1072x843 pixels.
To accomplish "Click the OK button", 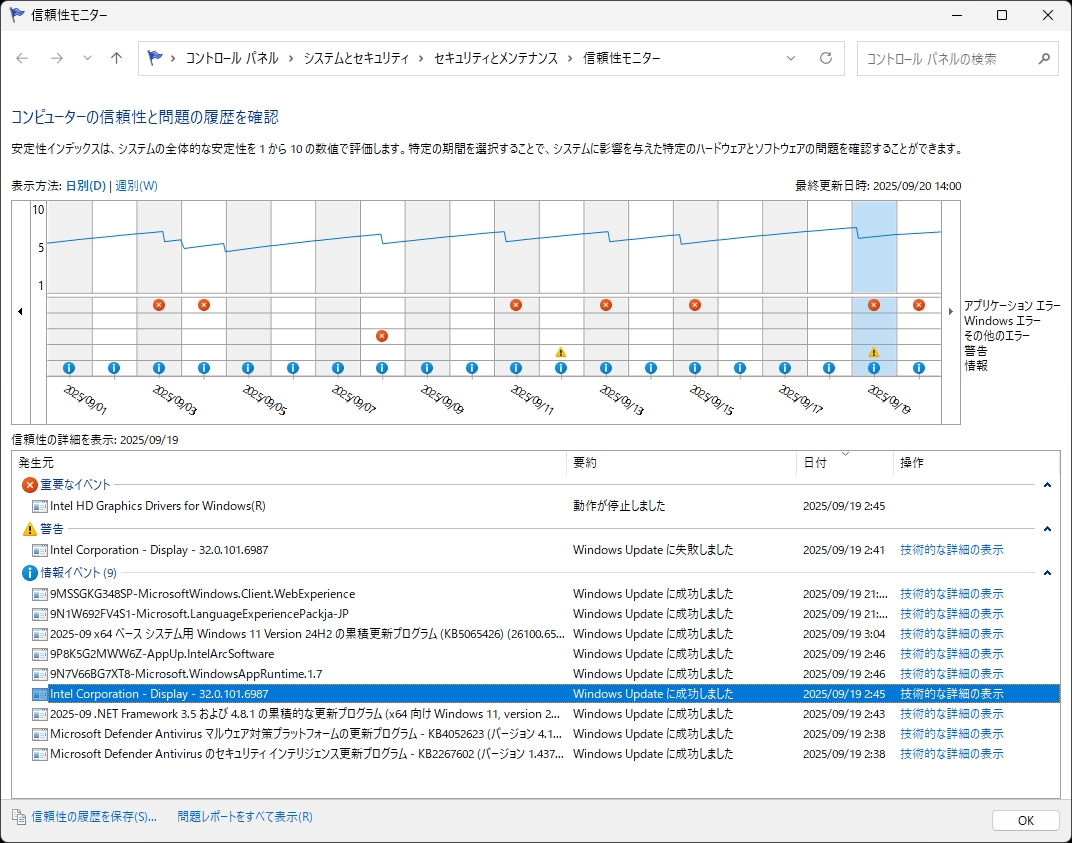I will (x=1026, y=820).
